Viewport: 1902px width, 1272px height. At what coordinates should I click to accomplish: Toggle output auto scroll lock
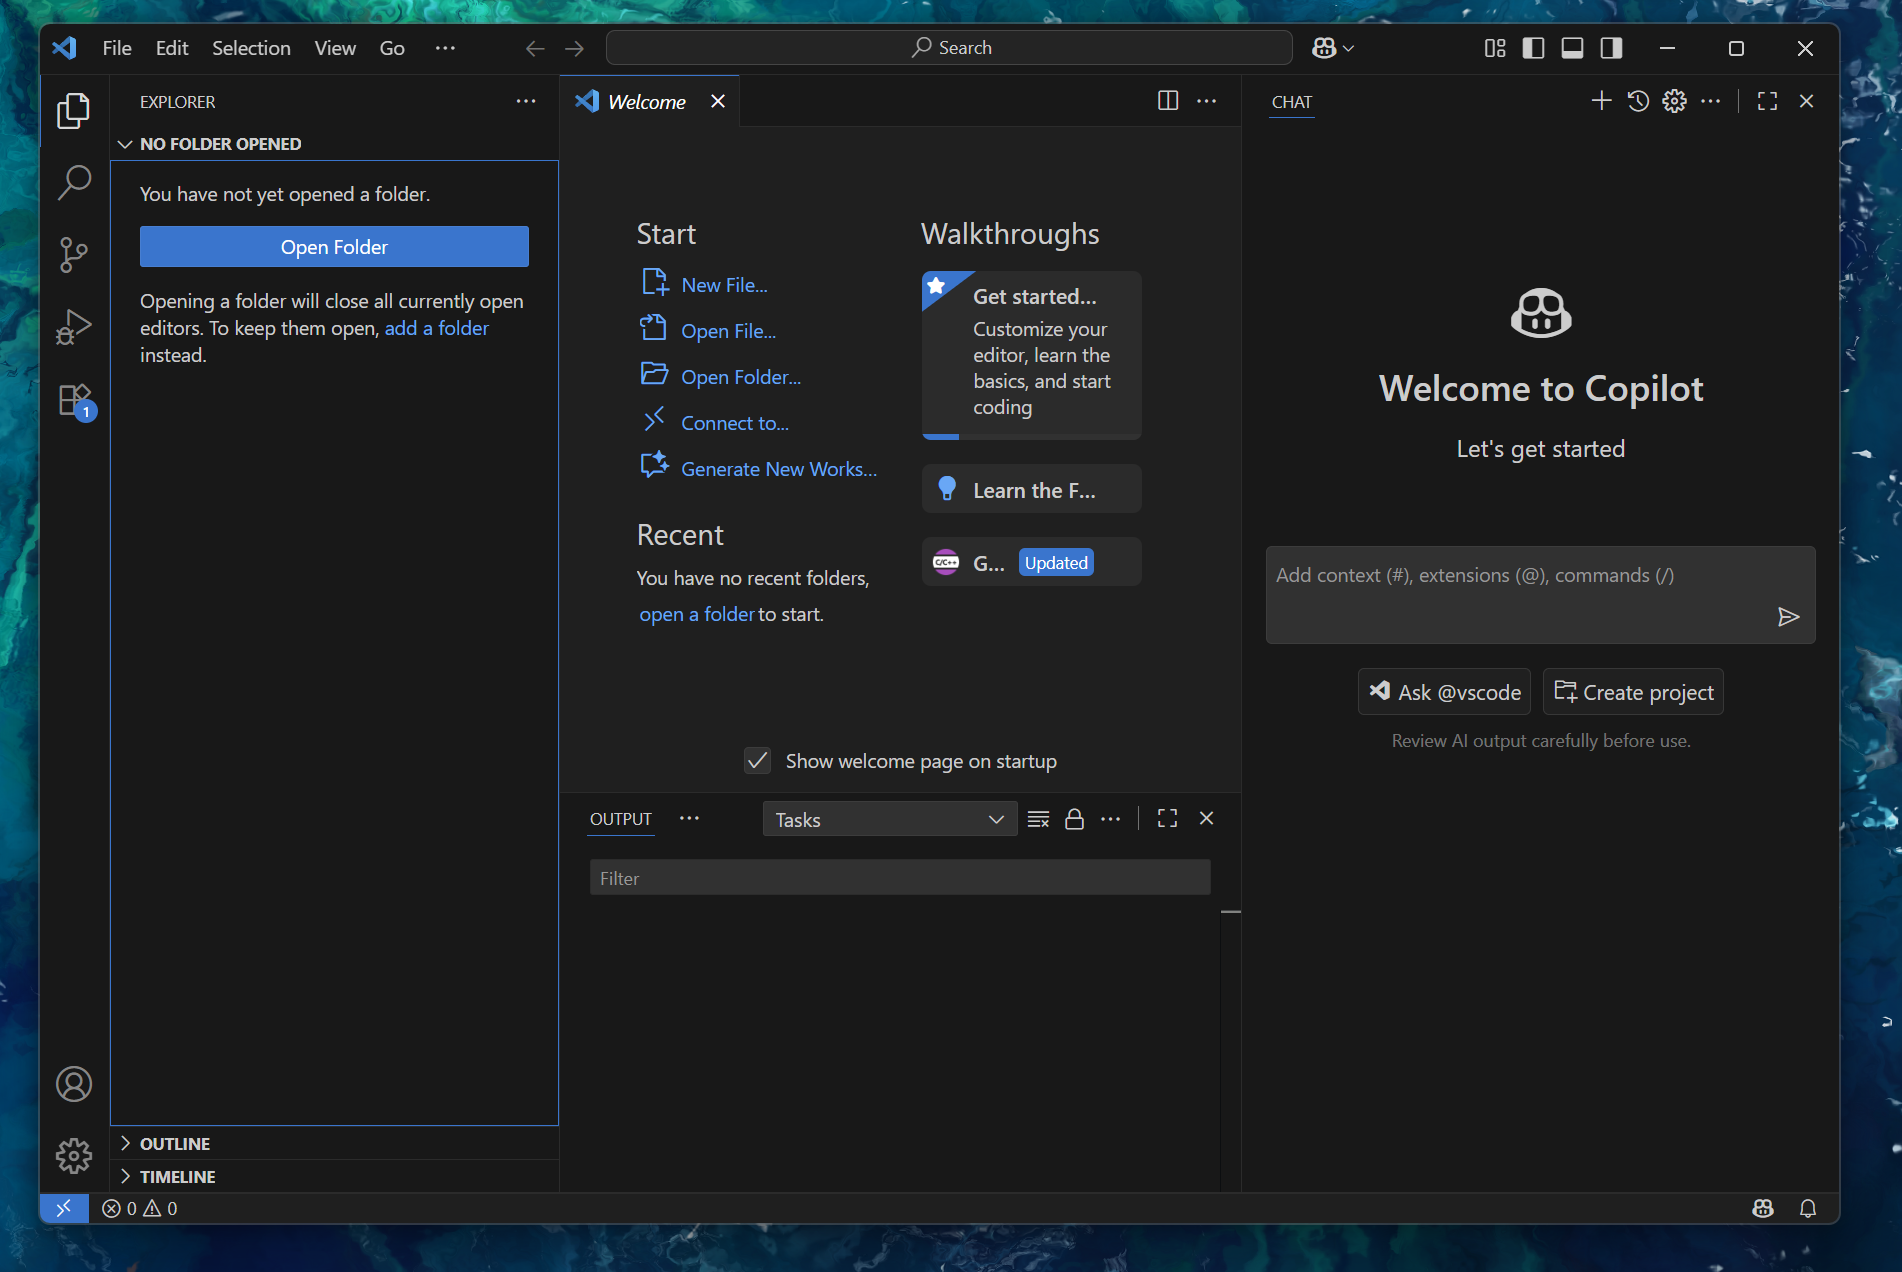(1074, 819)
